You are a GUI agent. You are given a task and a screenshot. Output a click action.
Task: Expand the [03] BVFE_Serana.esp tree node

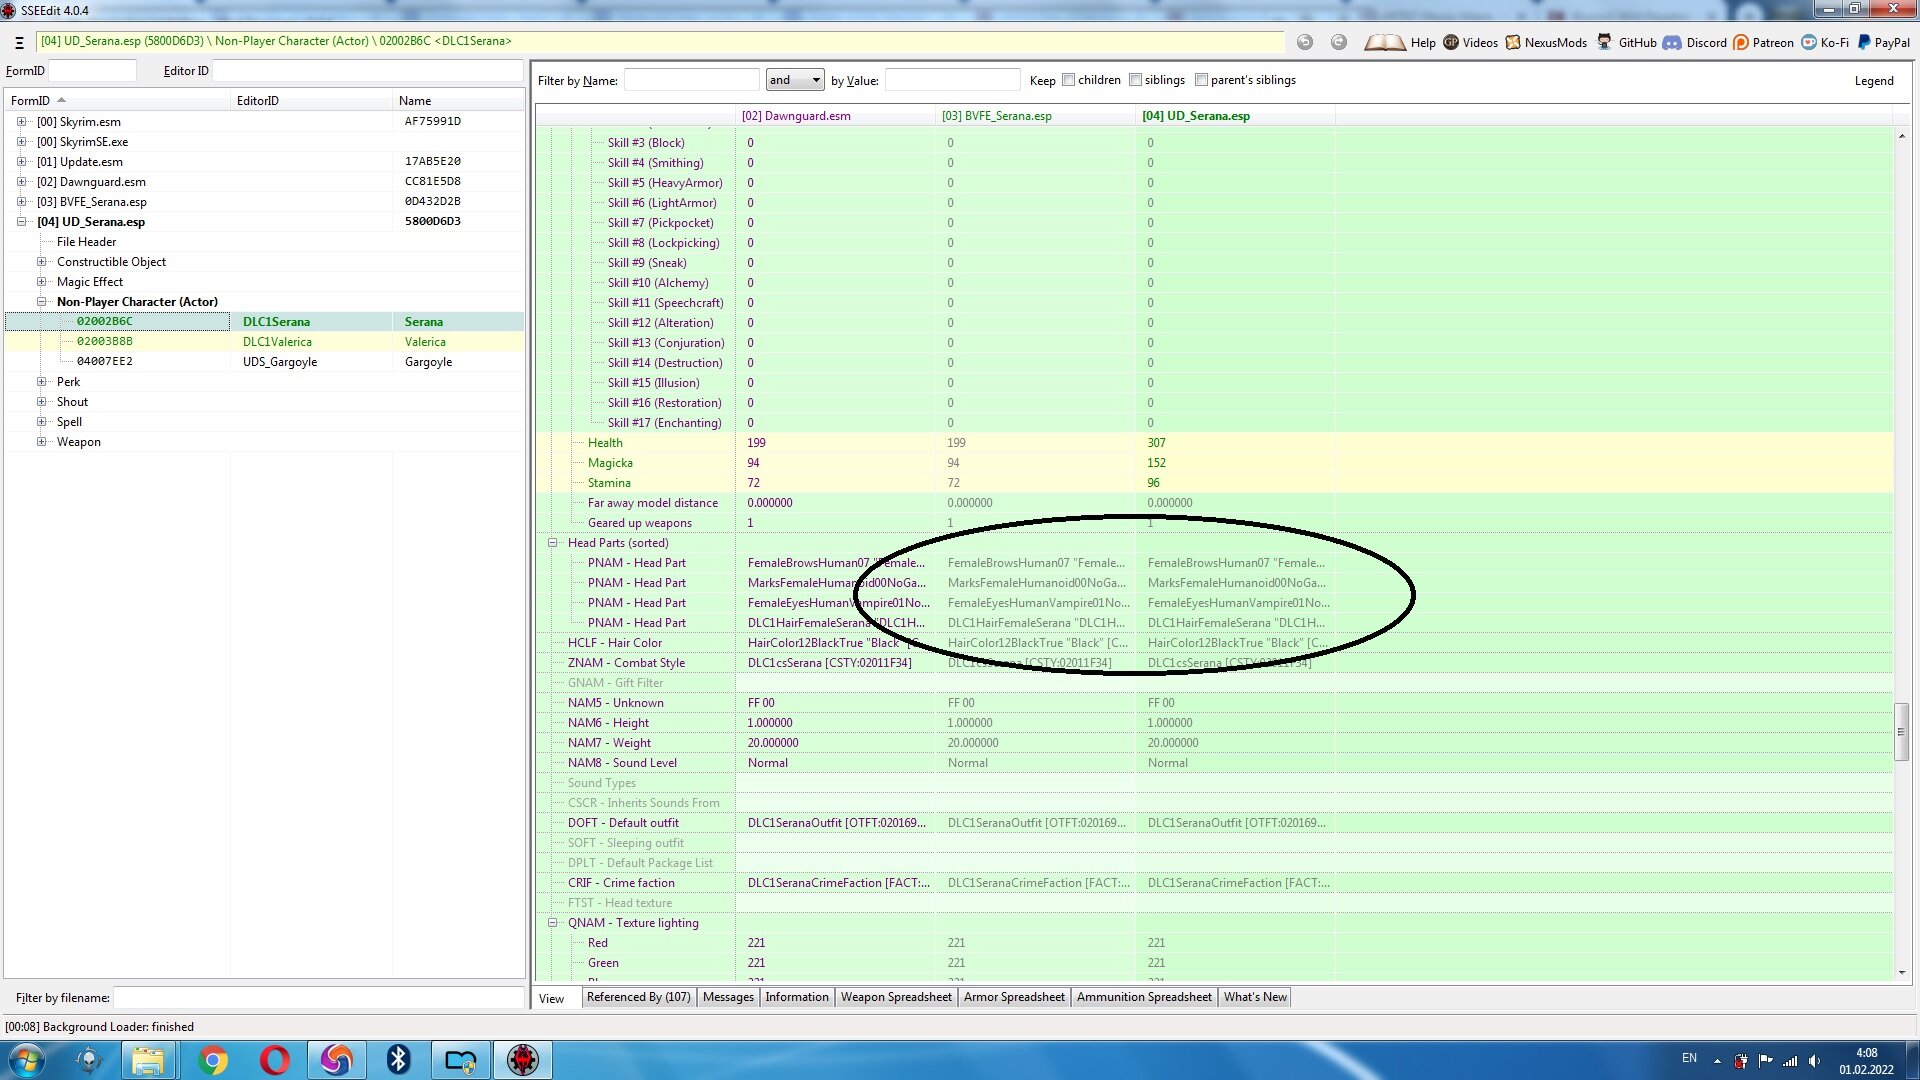tap(21, 202)
